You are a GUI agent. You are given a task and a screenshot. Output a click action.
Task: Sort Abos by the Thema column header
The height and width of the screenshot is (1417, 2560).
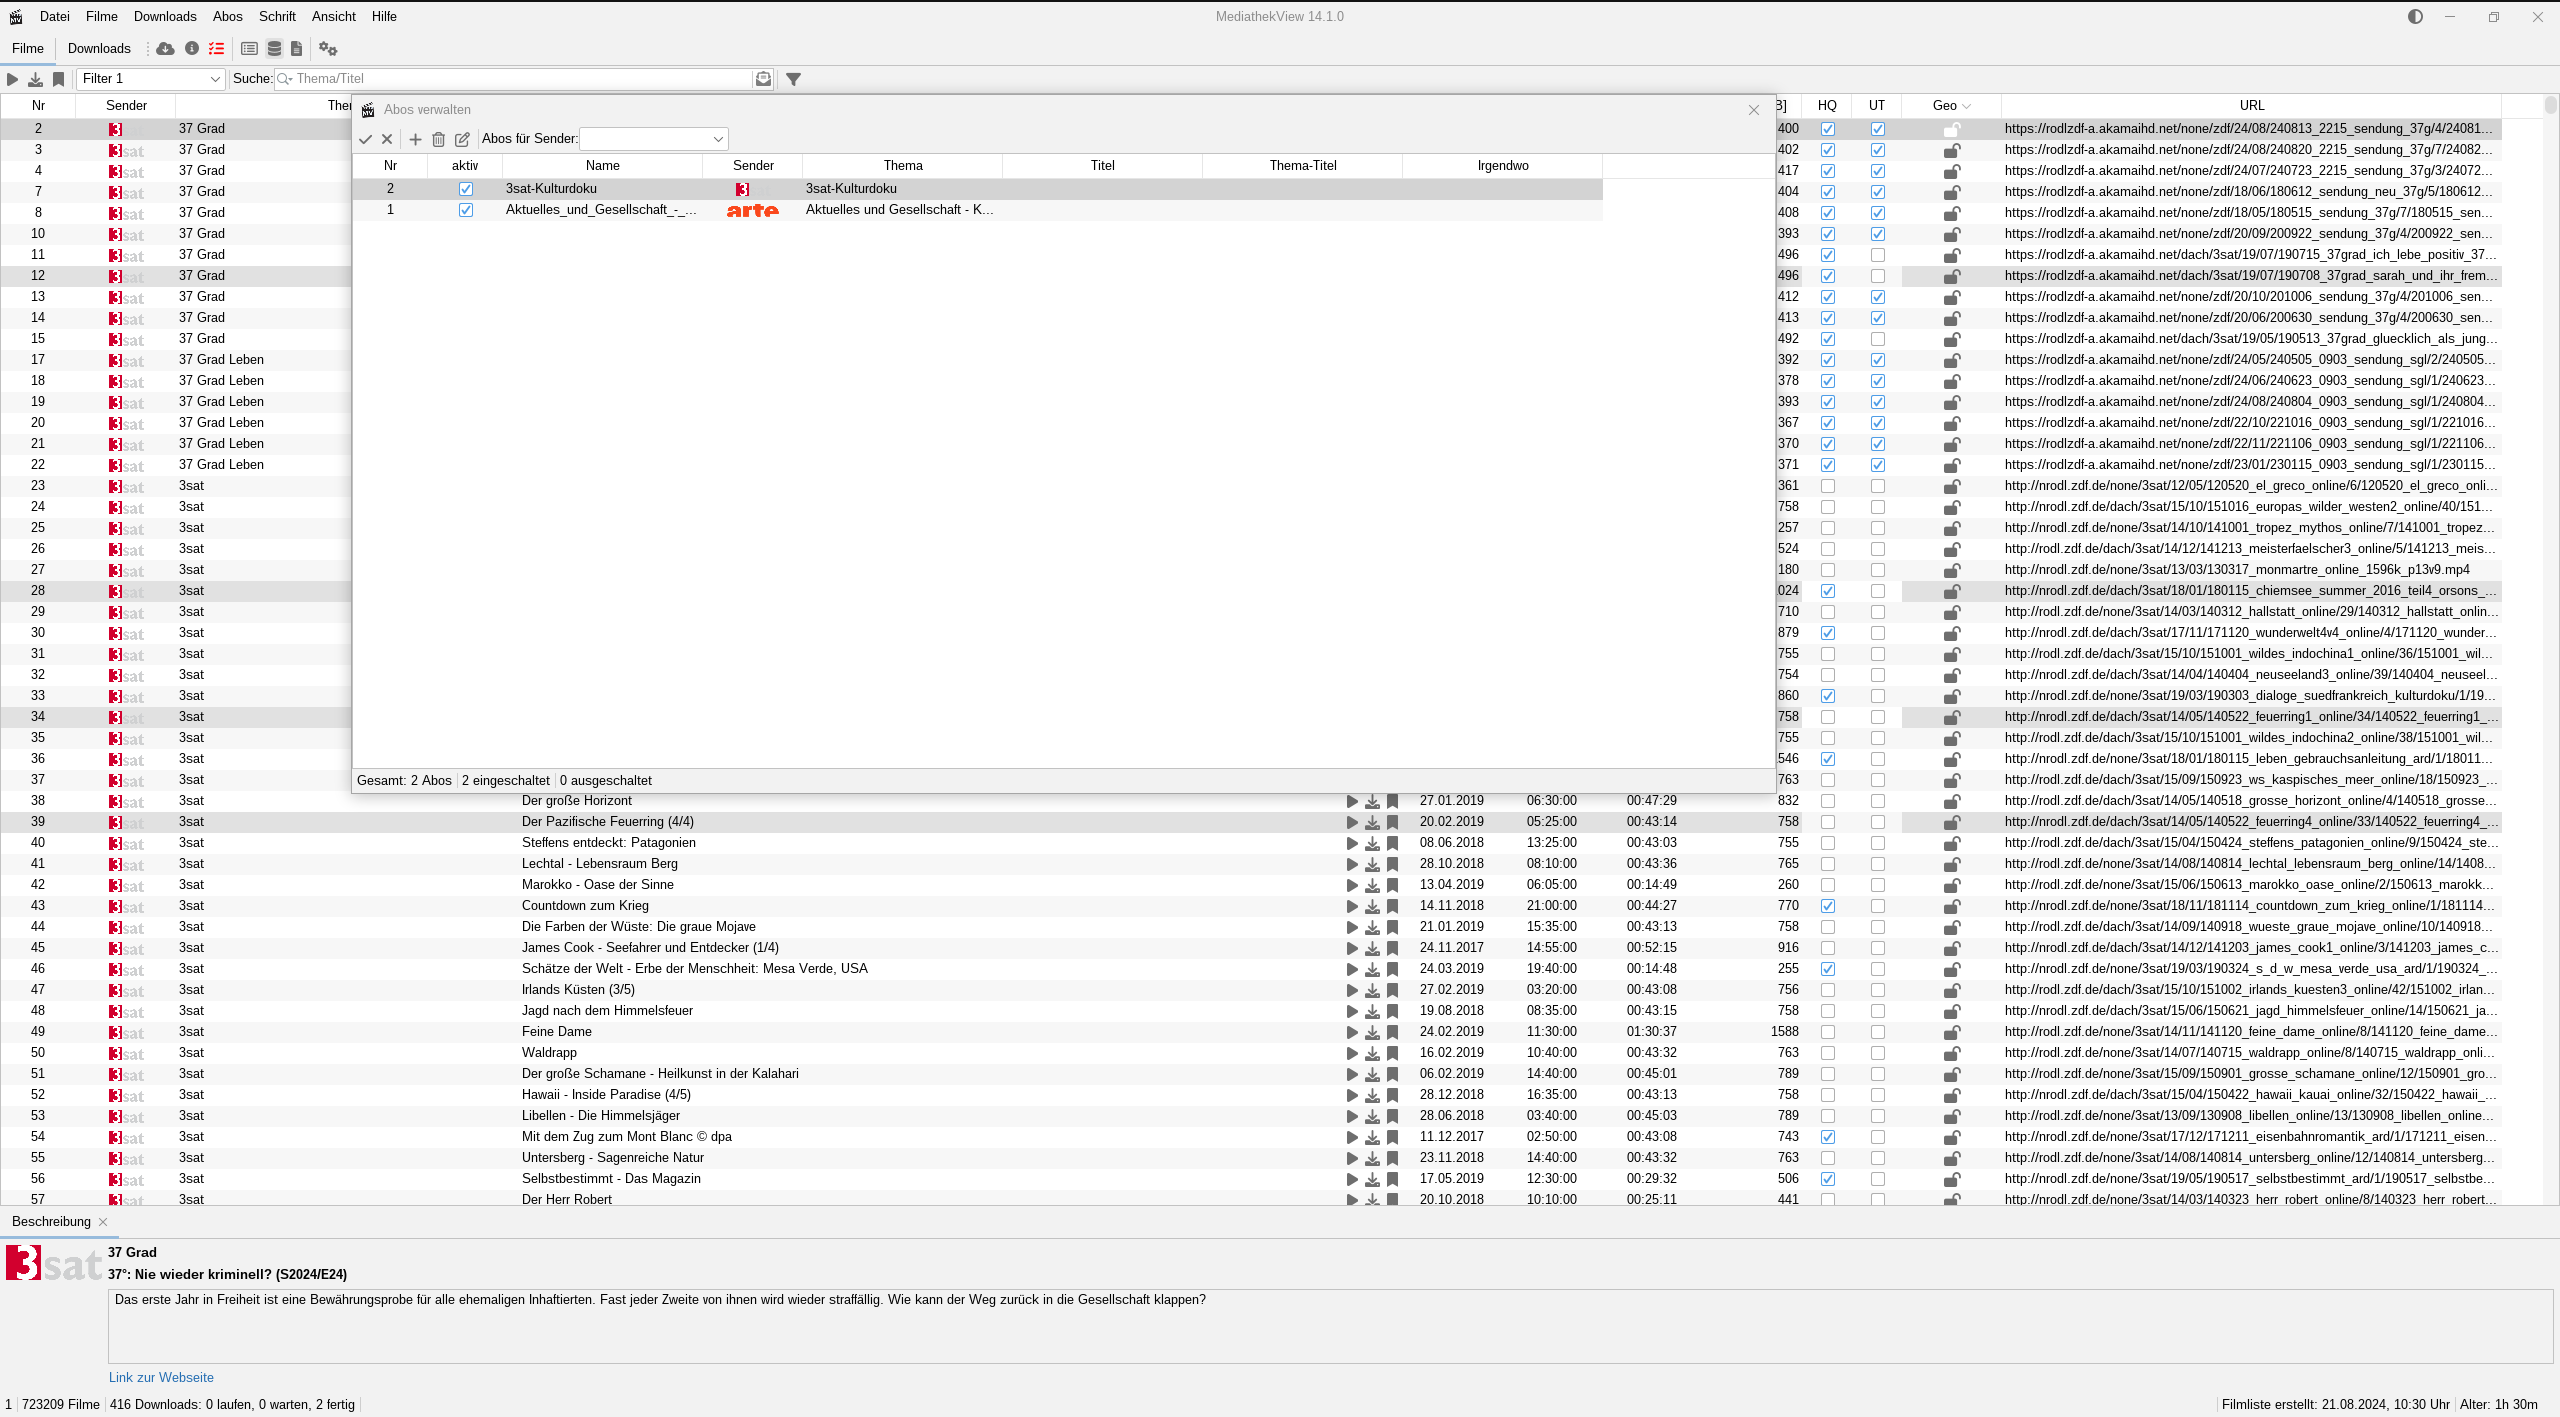click(903, 166)
